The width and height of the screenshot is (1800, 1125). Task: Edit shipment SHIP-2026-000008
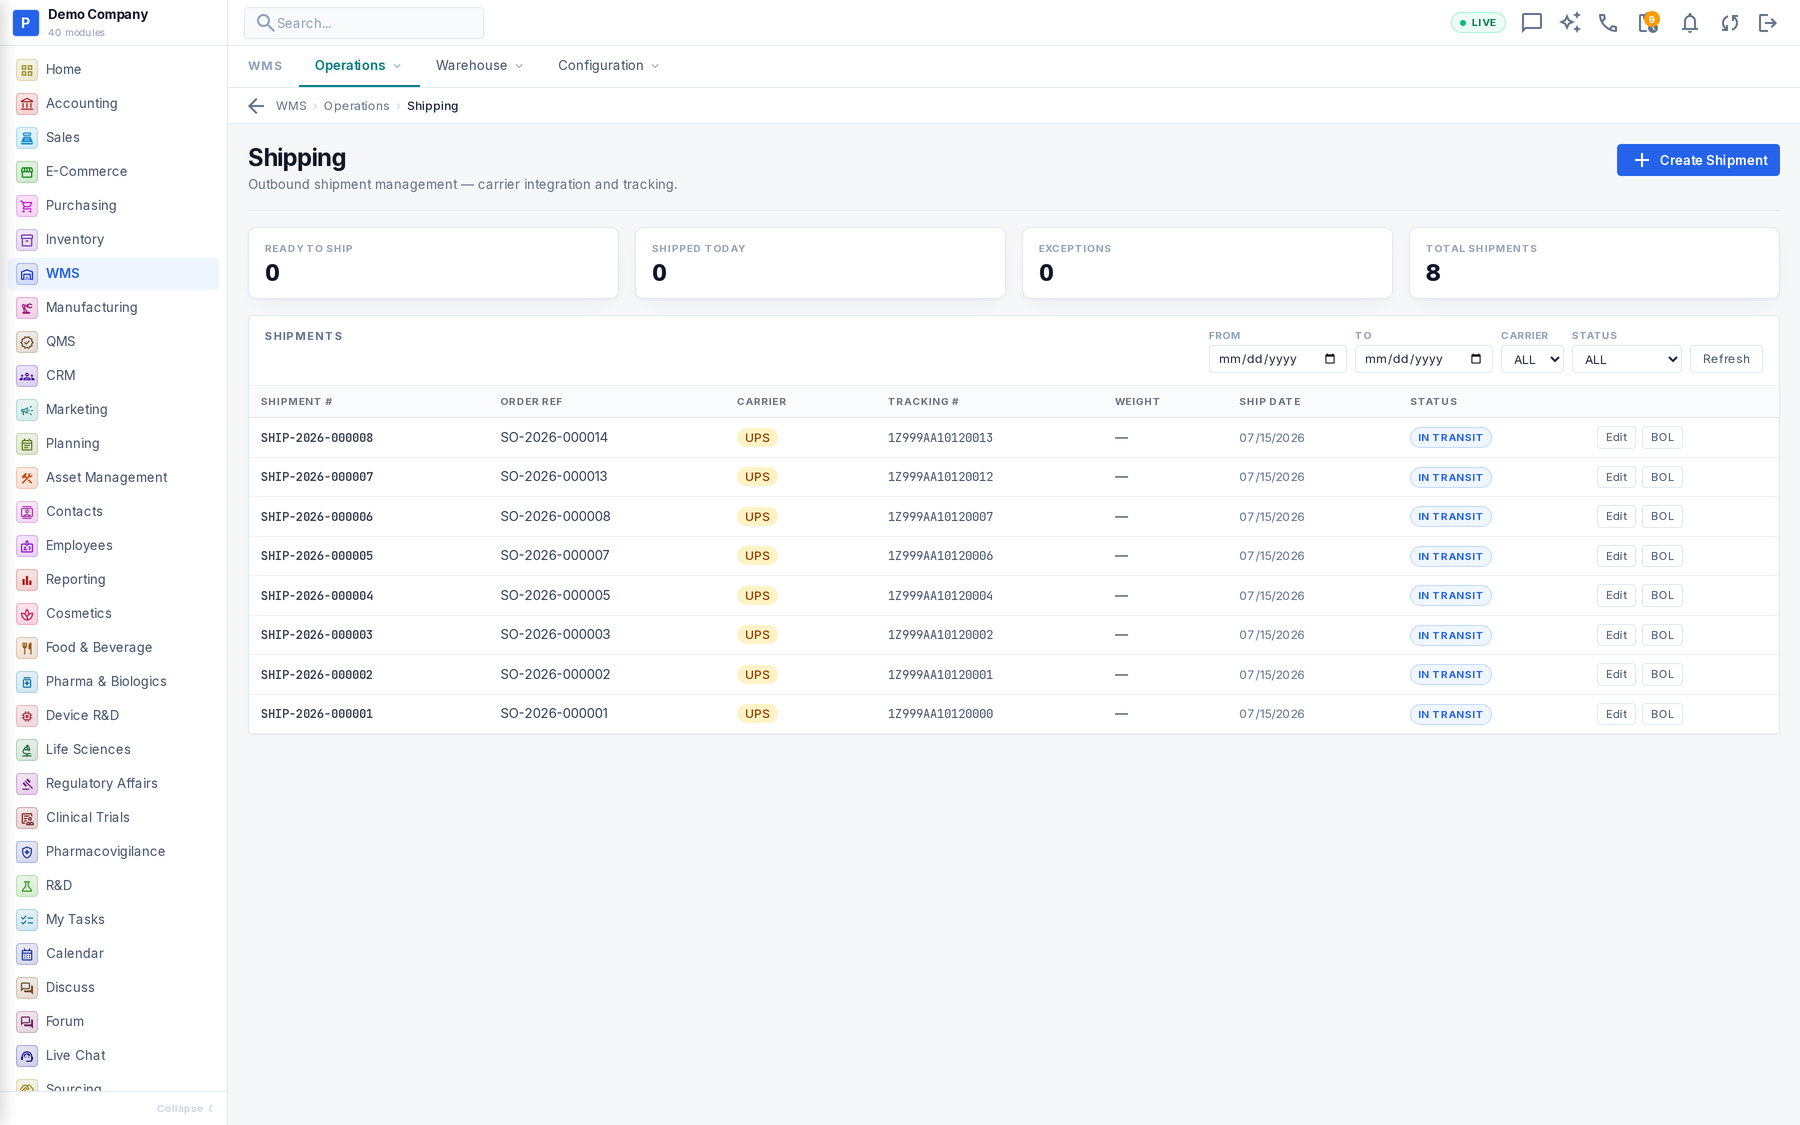pos(1616,438)
